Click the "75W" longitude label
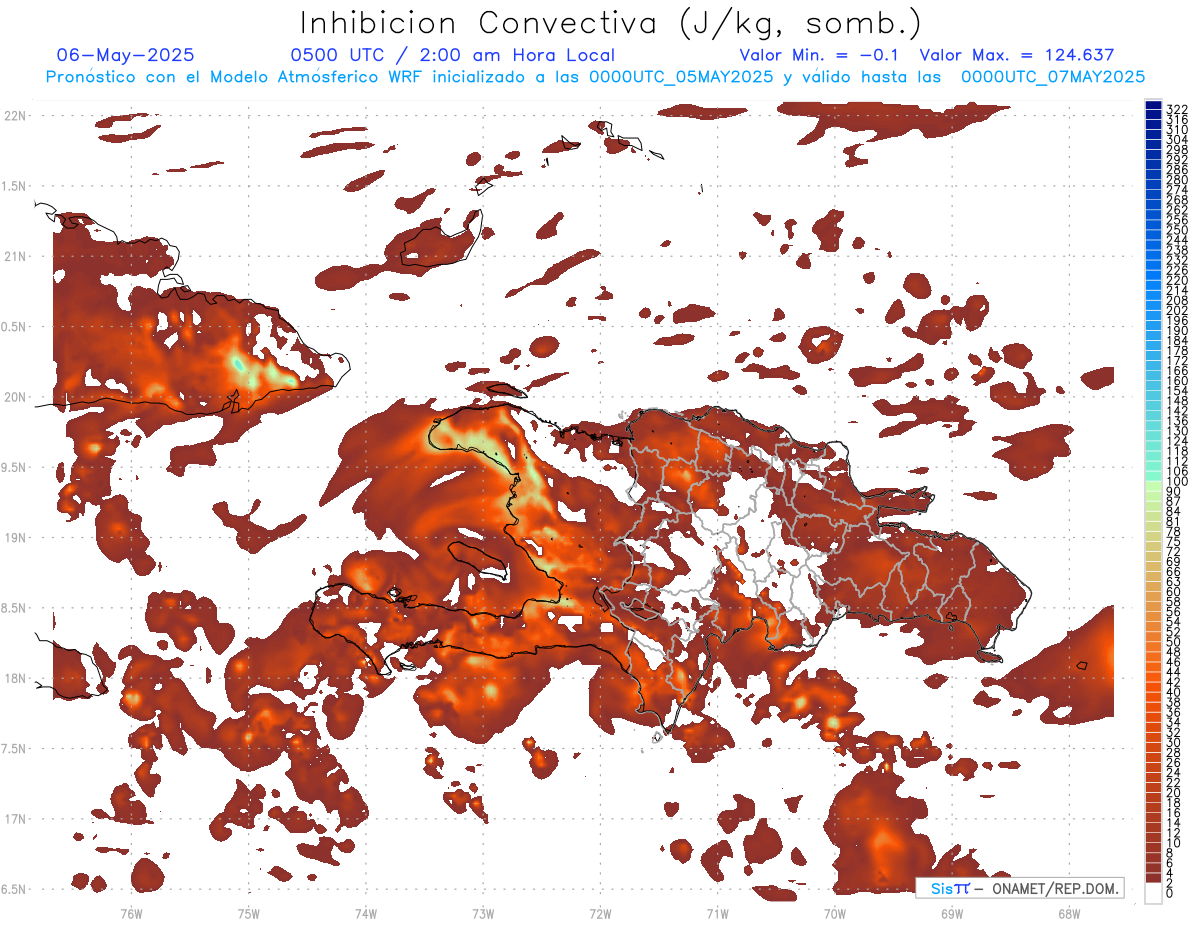1200x927 pixels. [x=249, y=913]
